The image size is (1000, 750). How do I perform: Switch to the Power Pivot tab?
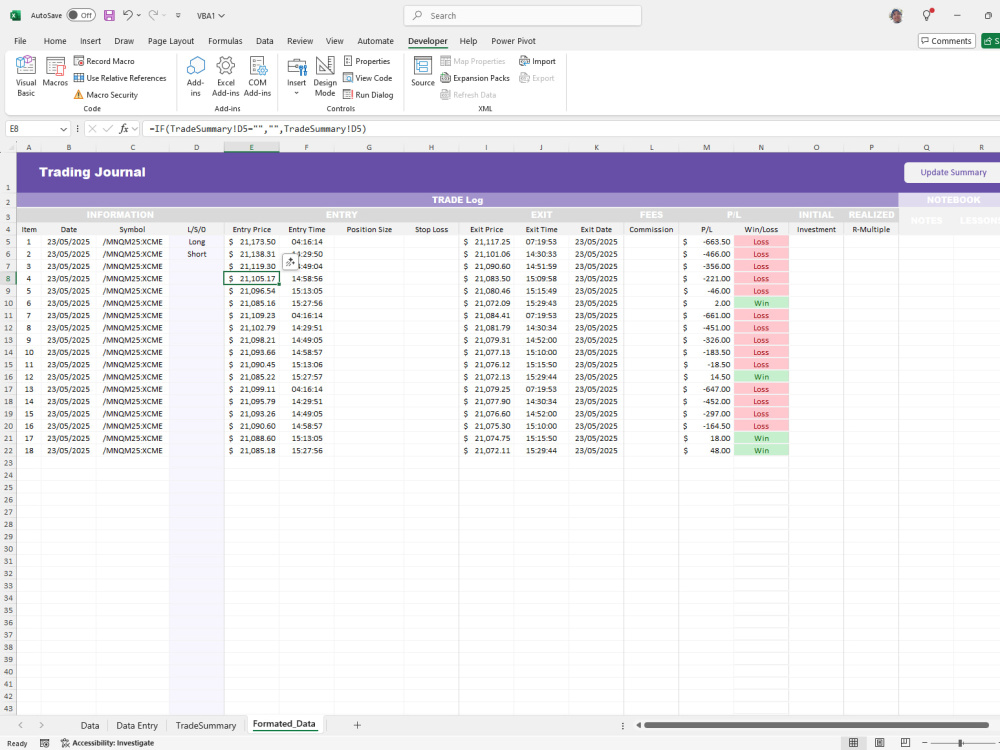point(513,41)
